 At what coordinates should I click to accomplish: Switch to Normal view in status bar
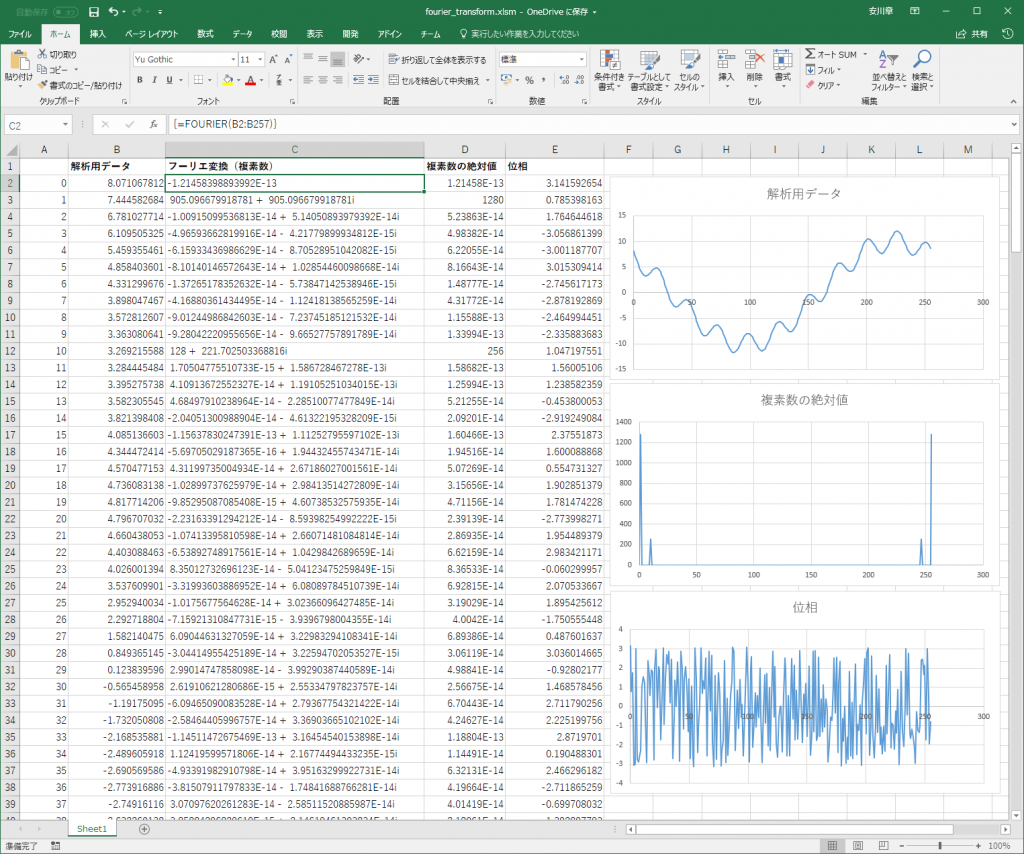coord(832,846)
